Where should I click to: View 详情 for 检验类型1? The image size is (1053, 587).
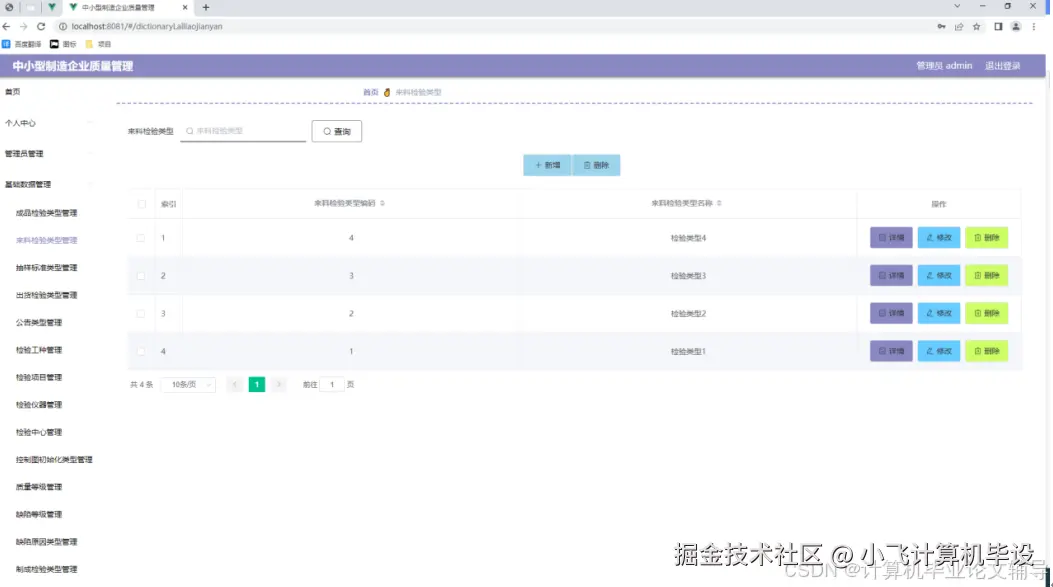tap(891, 351)
